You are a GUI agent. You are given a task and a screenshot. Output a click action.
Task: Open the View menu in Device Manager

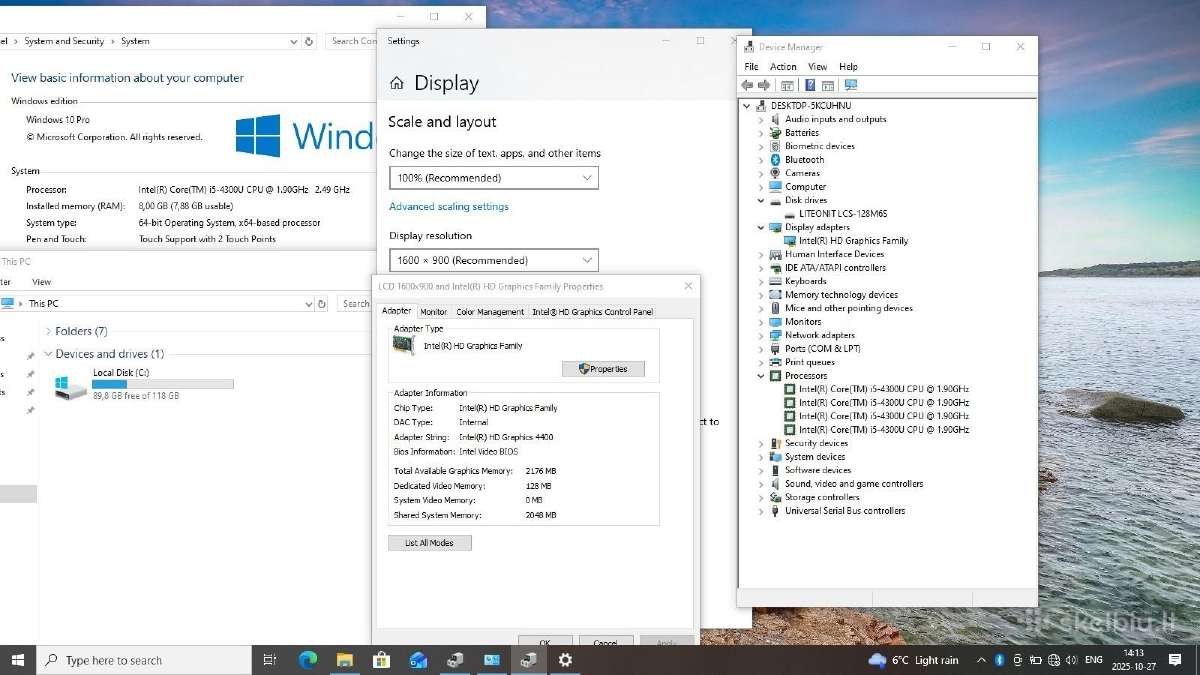pyautogui.click(x=817, y=67)
